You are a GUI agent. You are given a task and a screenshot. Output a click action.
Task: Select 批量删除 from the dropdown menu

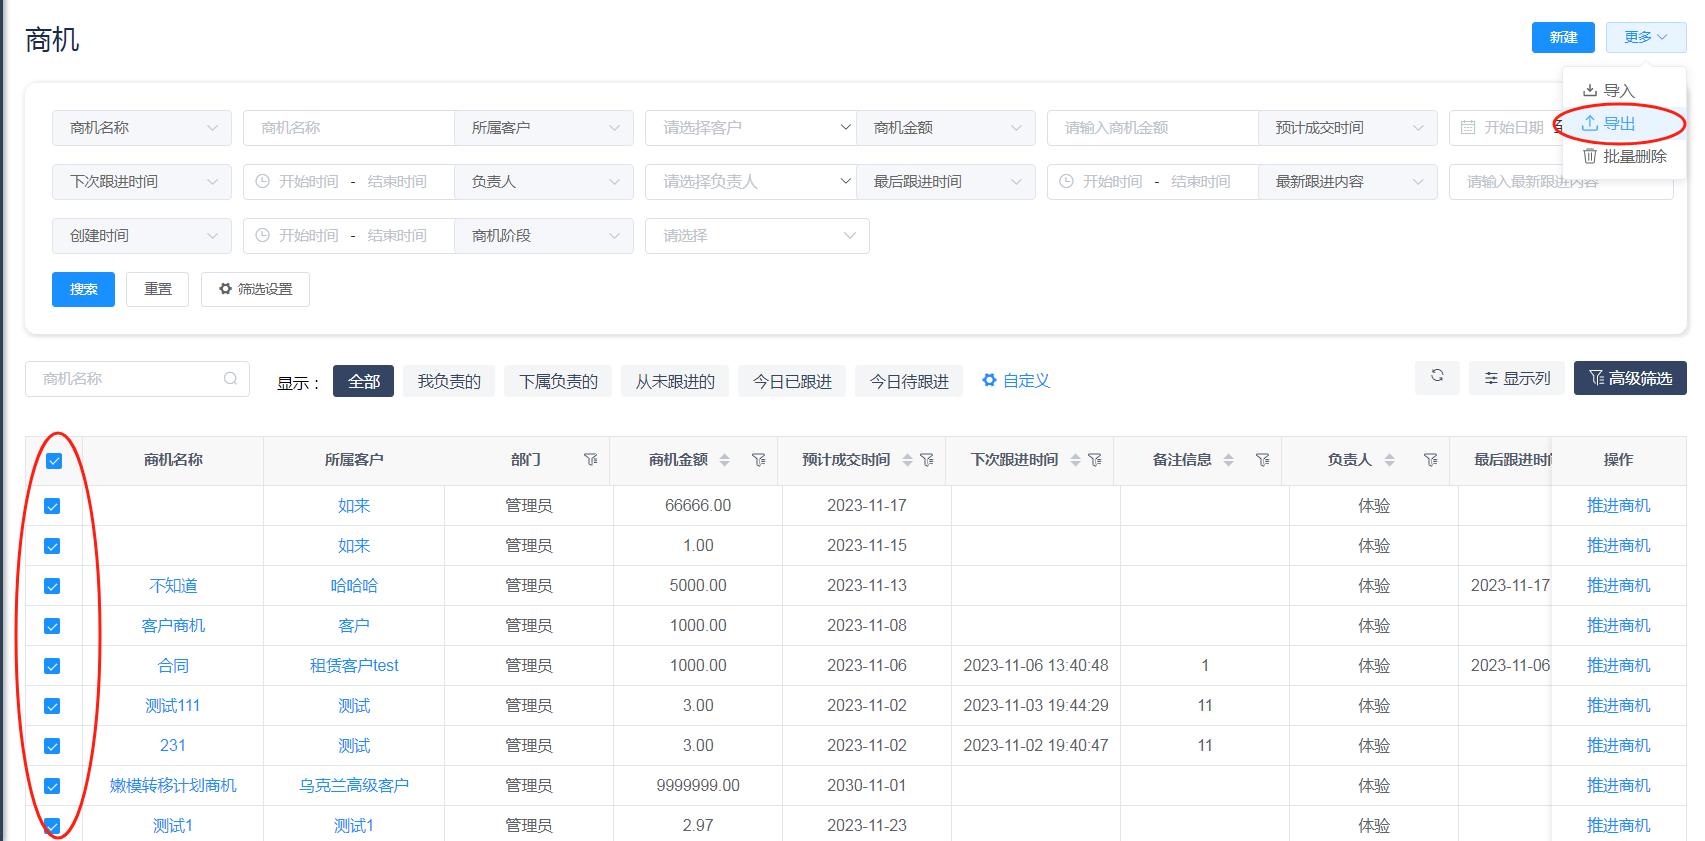pyautogui.click(x=1624, y=157)
